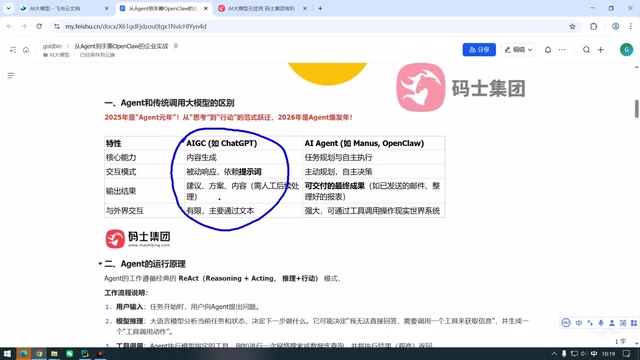
Task: Click the grid icon in floating toolbar
Action: pos(634,322)
